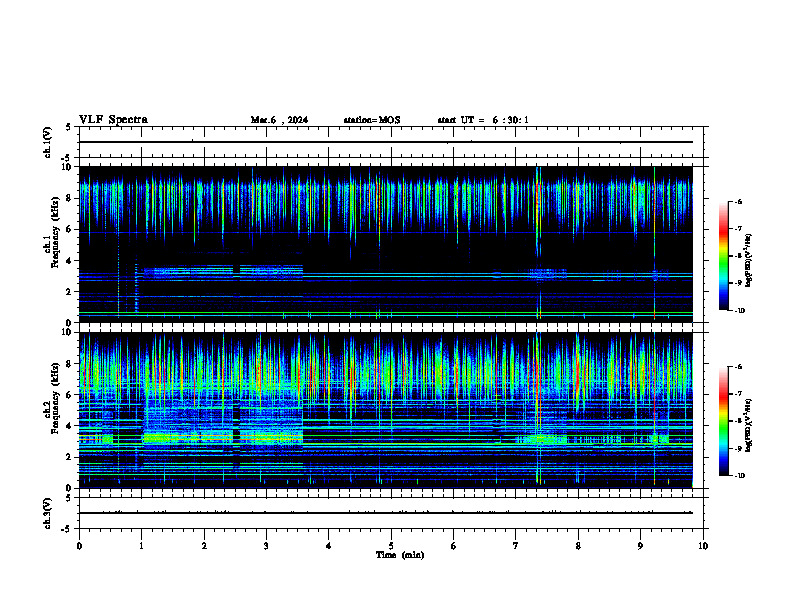The height and width of the screenshot is (612, 792).
Task: Click time axis tick label "7"
Action: 516,546
